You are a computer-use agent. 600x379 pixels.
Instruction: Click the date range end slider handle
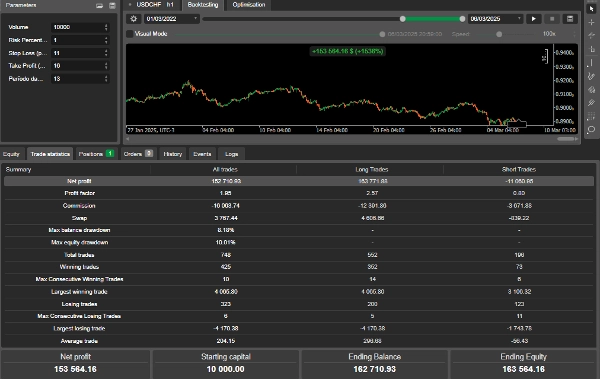[462, 19]
